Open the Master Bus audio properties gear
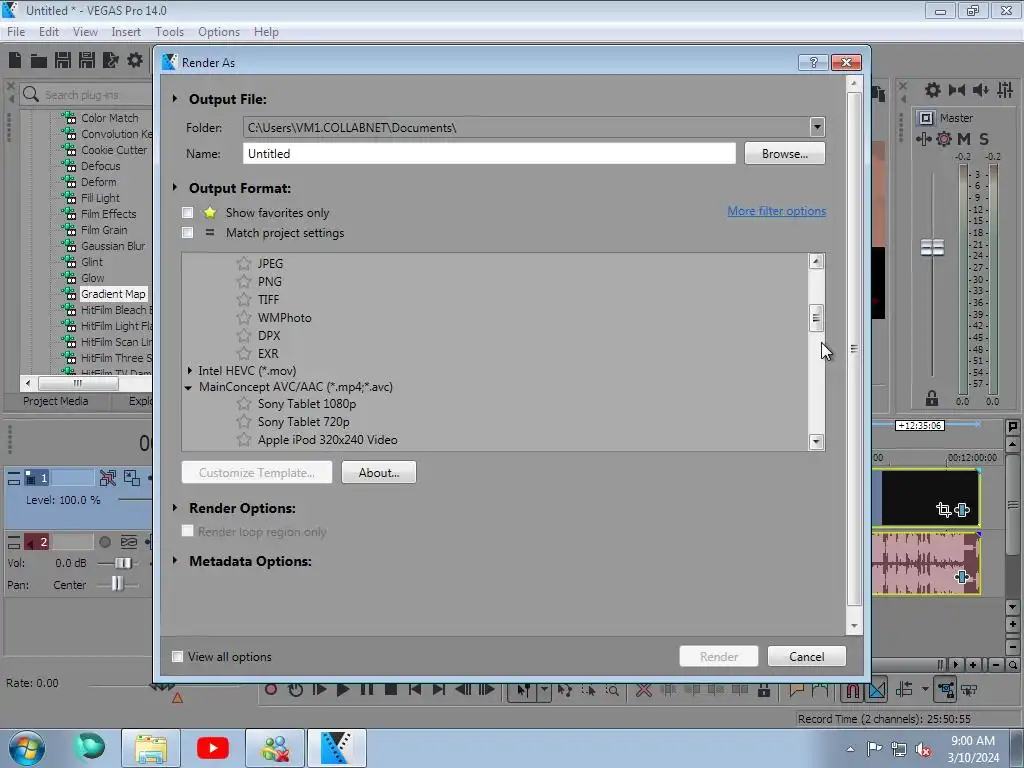 pos(933,90)
